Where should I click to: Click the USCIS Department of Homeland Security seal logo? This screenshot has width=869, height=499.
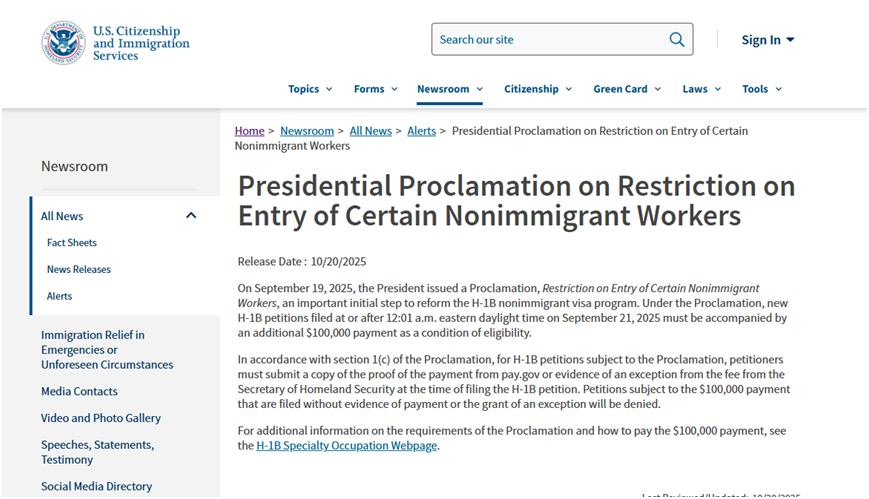63,42
